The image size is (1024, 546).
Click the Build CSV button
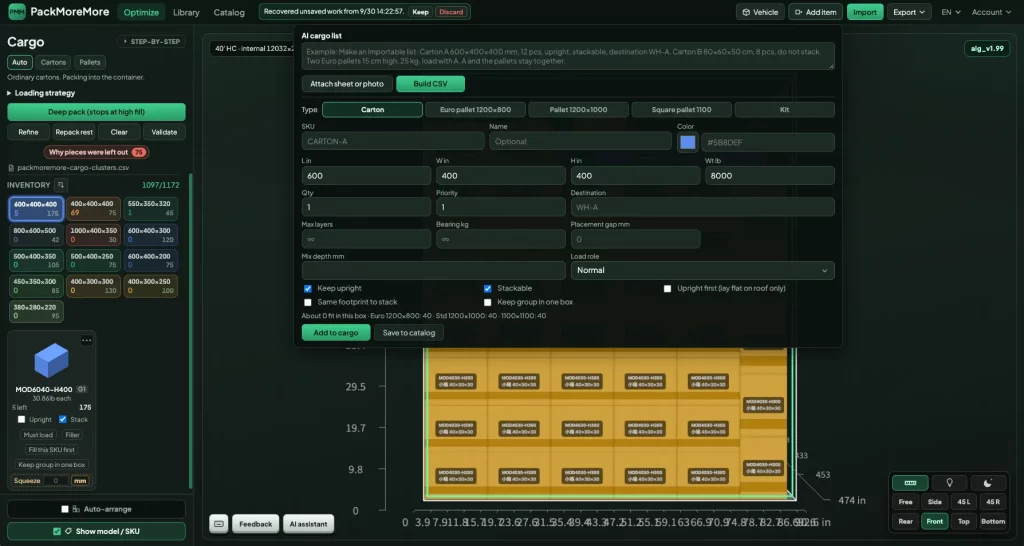tap(430, 84)
